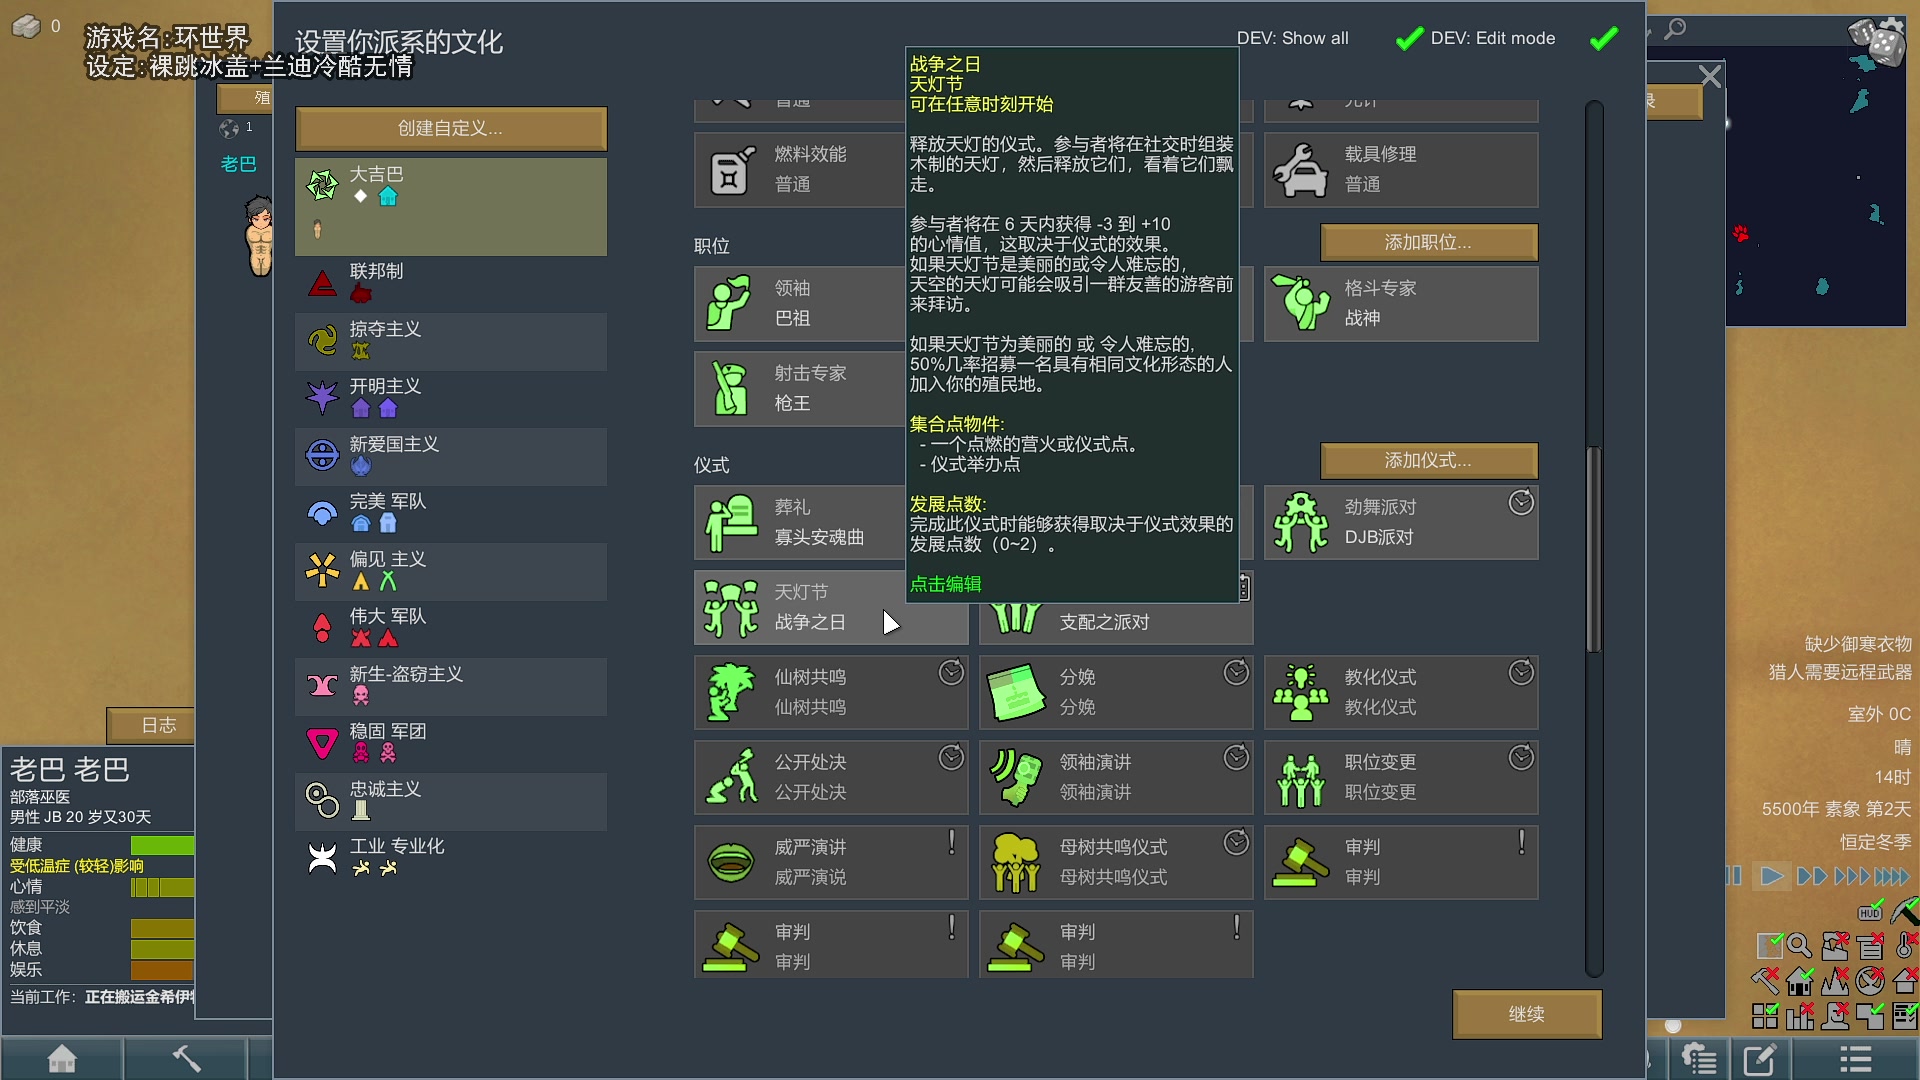The width and height of the screenshot is (1920, 1080).
Task: Click the colonist portrait of 老巴
Action: 258,237
